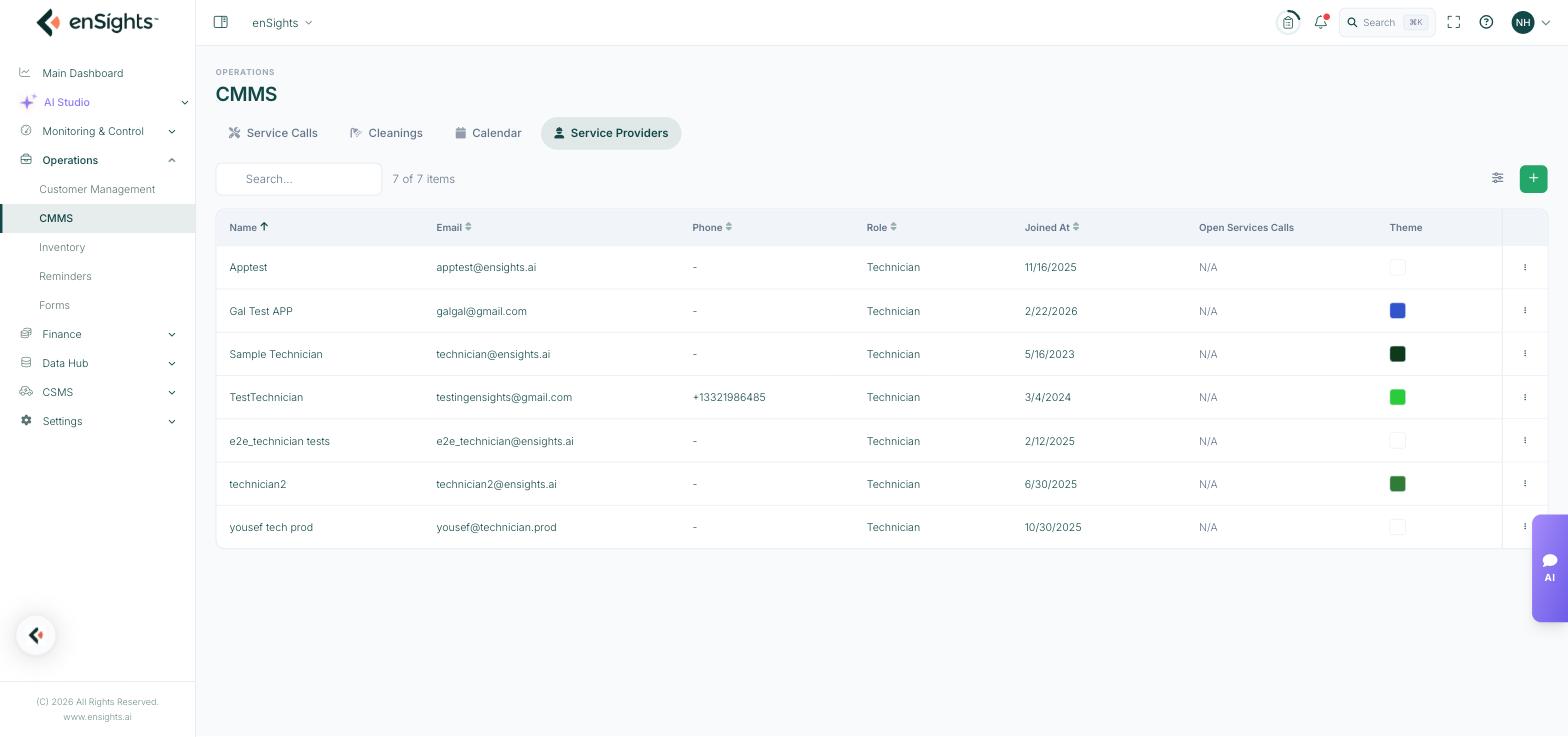Switch to the Service Calls tab

coord(273,133)
